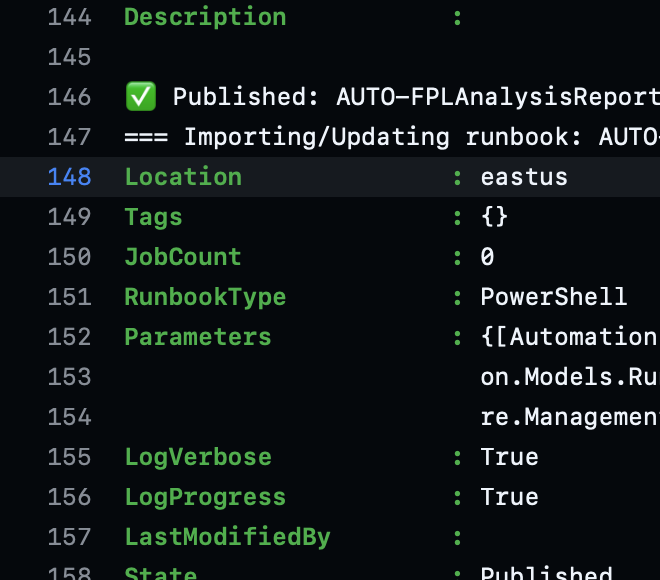Click line number 155 in the gutter
The width and height of the screenshot is (660, 580).
pos(69,457)
